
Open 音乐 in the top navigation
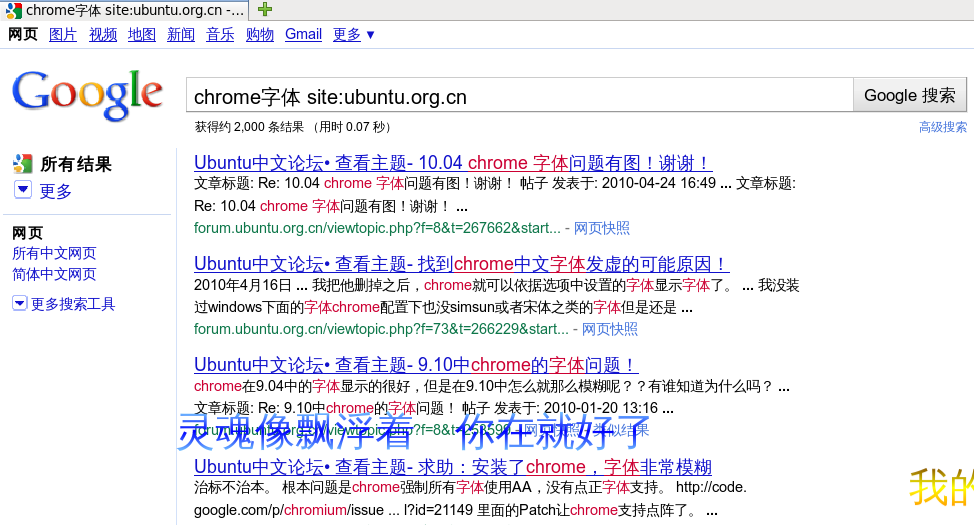[220, 35]
